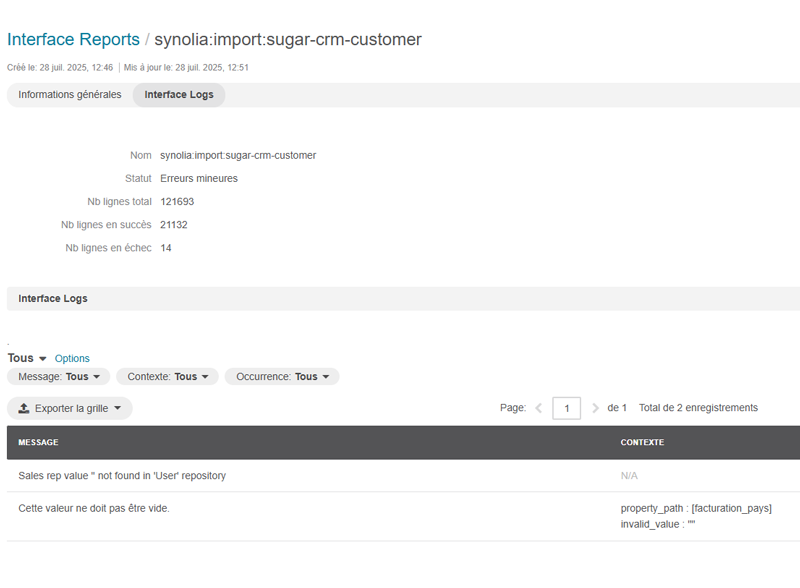Expand the Occurrence filter dropdown
This screenshot has height=588, width=800.
point(282,377)
